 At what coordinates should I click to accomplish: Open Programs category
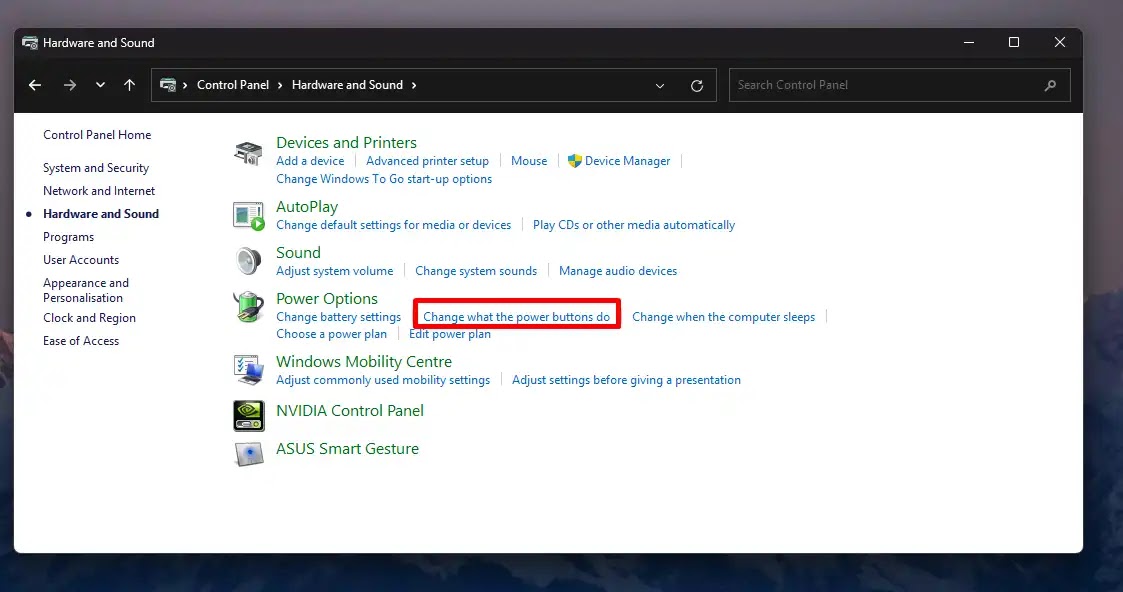pyautogui.click(x=69, y=237)
